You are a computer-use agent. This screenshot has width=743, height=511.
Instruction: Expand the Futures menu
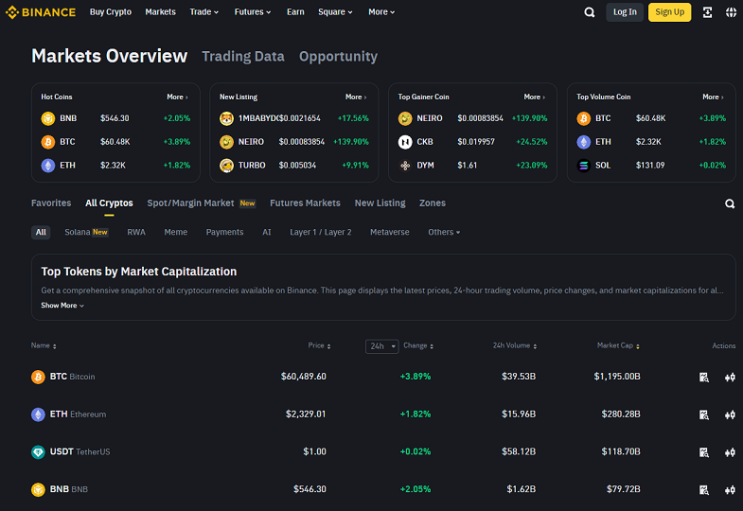click(x=253, y=12)
